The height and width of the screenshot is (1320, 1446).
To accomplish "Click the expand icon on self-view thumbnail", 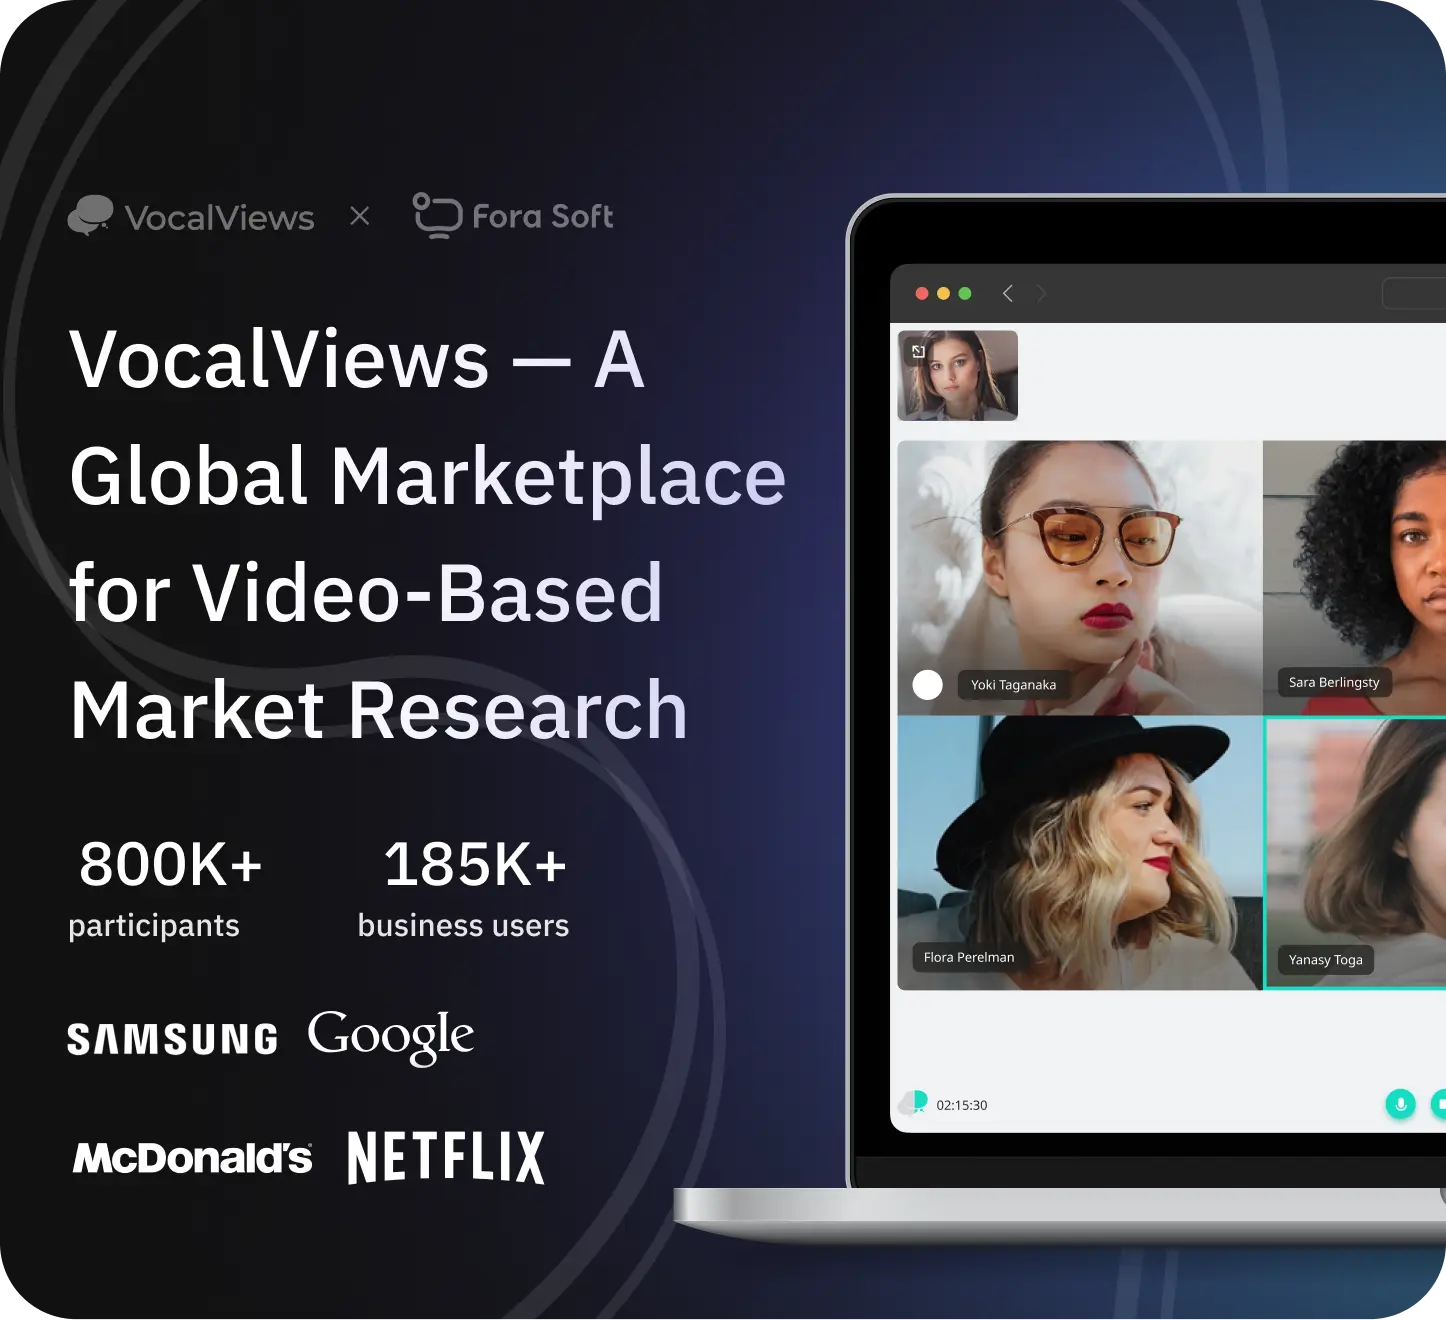I will [918, 351].
